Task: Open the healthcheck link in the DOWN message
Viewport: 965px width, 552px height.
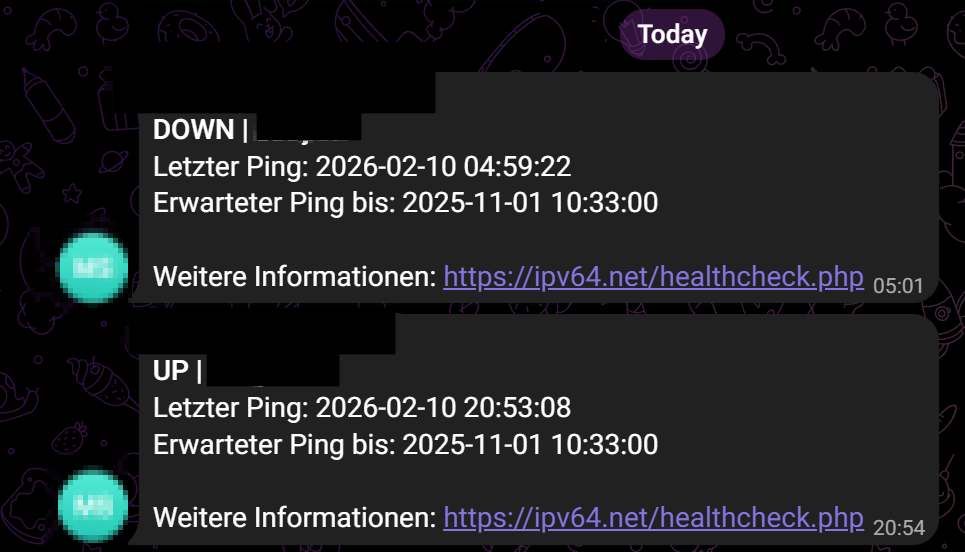Action: pos(653,277)
